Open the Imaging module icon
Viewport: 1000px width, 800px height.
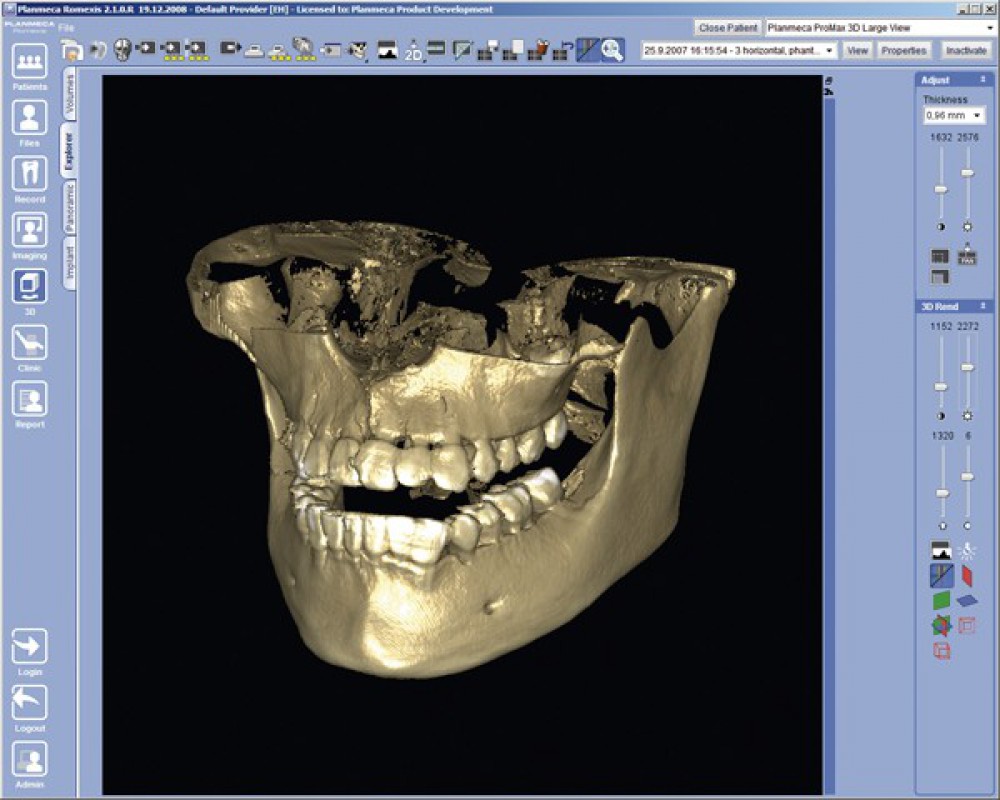[x=30, y=231]
